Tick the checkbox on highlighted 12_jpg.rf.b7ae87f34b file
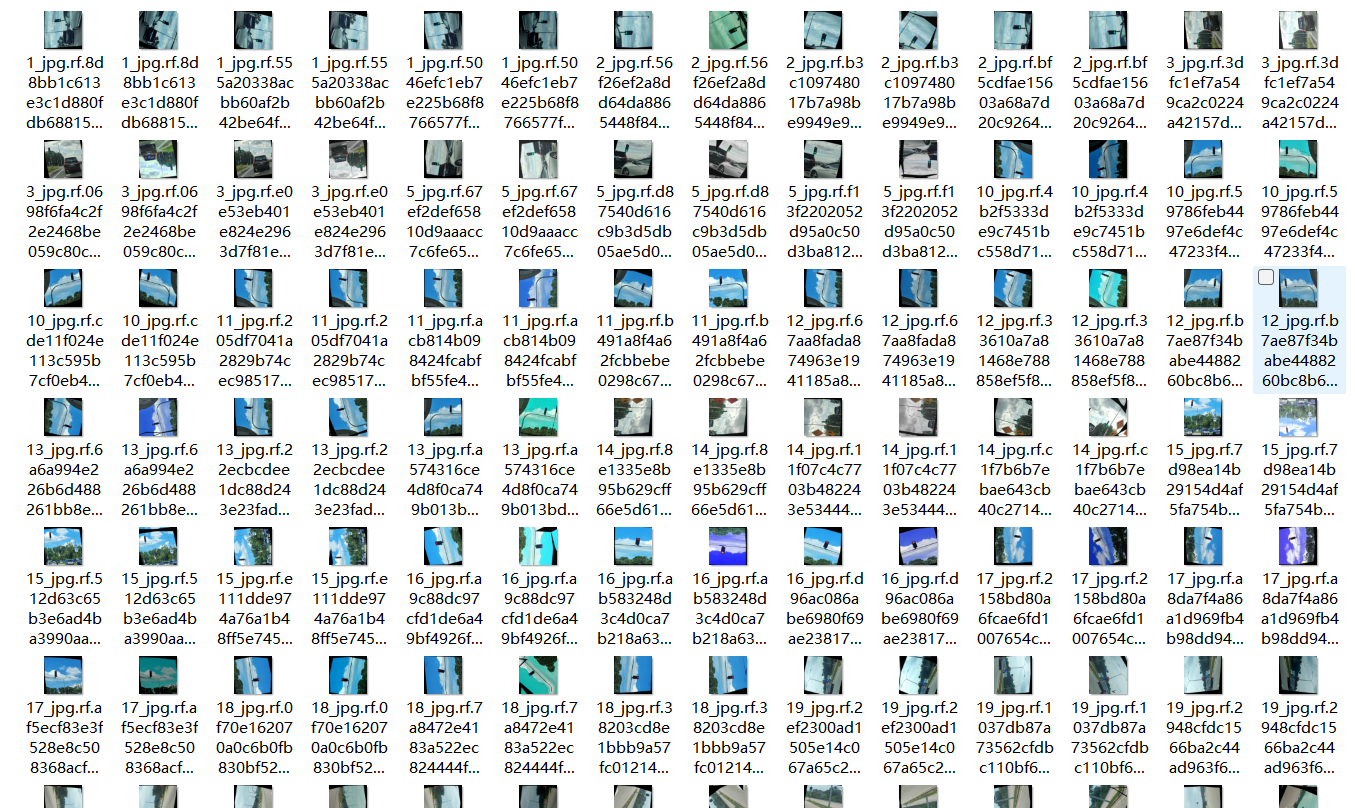 point(1266,277)
